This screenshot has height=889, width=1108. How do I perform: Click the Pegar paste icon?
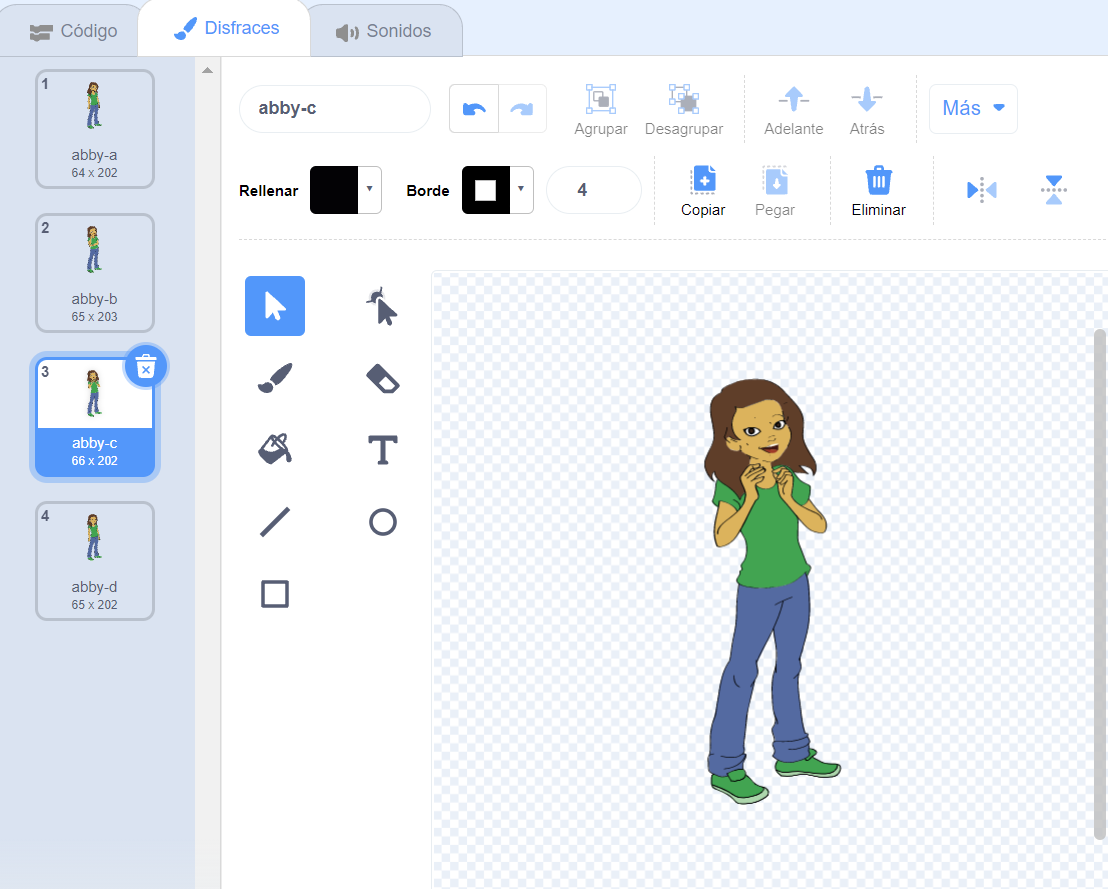(775, 180)
